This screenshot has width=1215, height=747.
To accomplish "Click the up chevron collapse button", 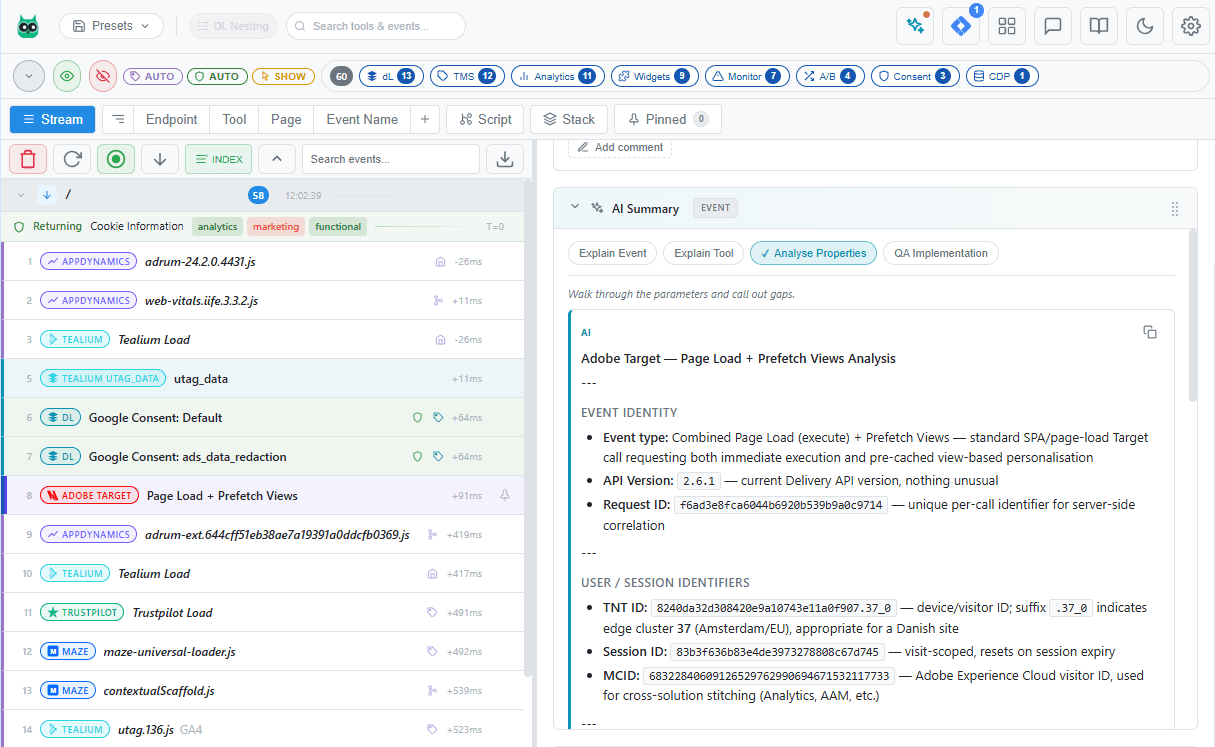I will point(277,159).
